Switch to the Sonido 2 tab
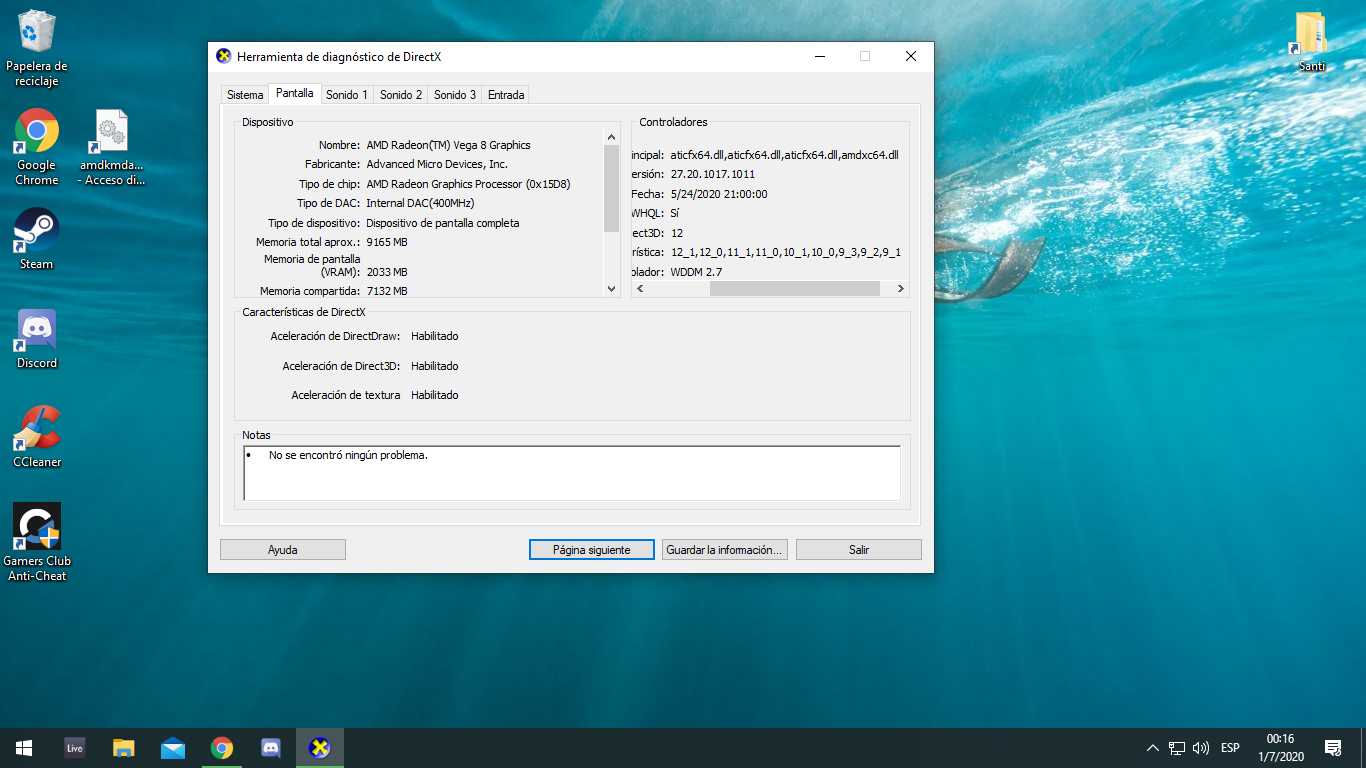 click(401, 95)
